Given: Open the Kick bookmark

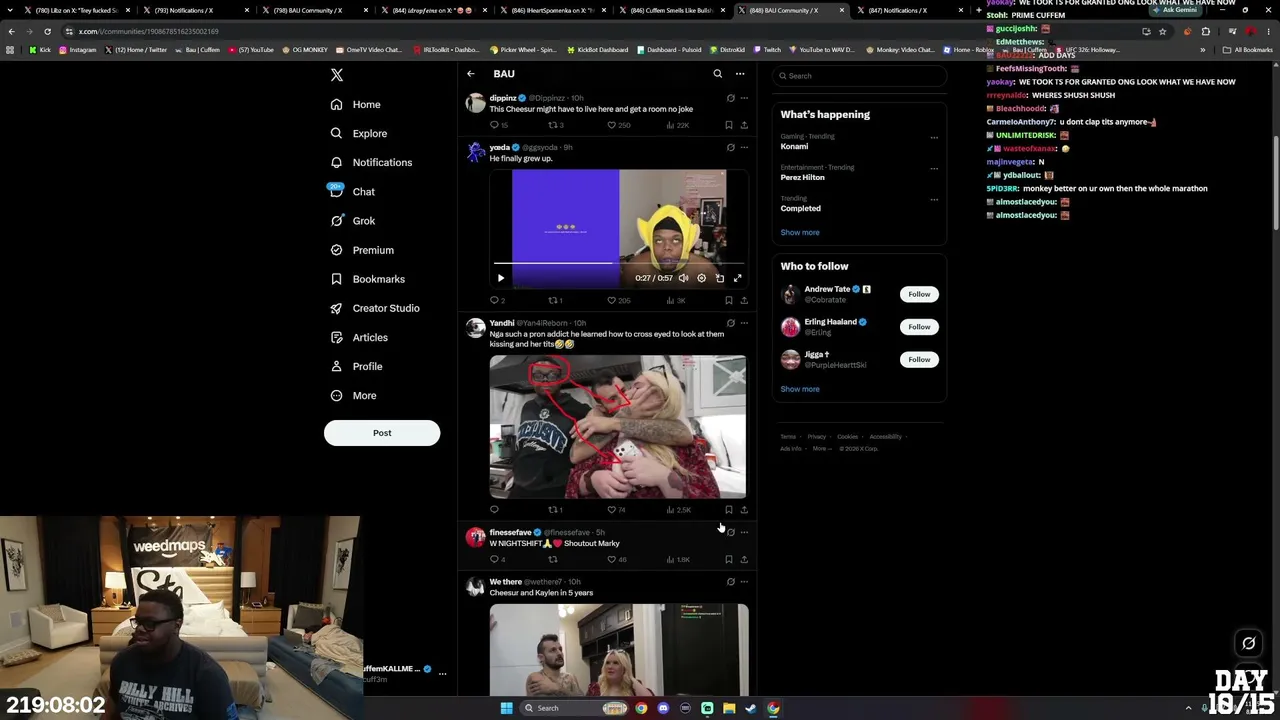Looking at the screenshot, I should tap(40, 50).
